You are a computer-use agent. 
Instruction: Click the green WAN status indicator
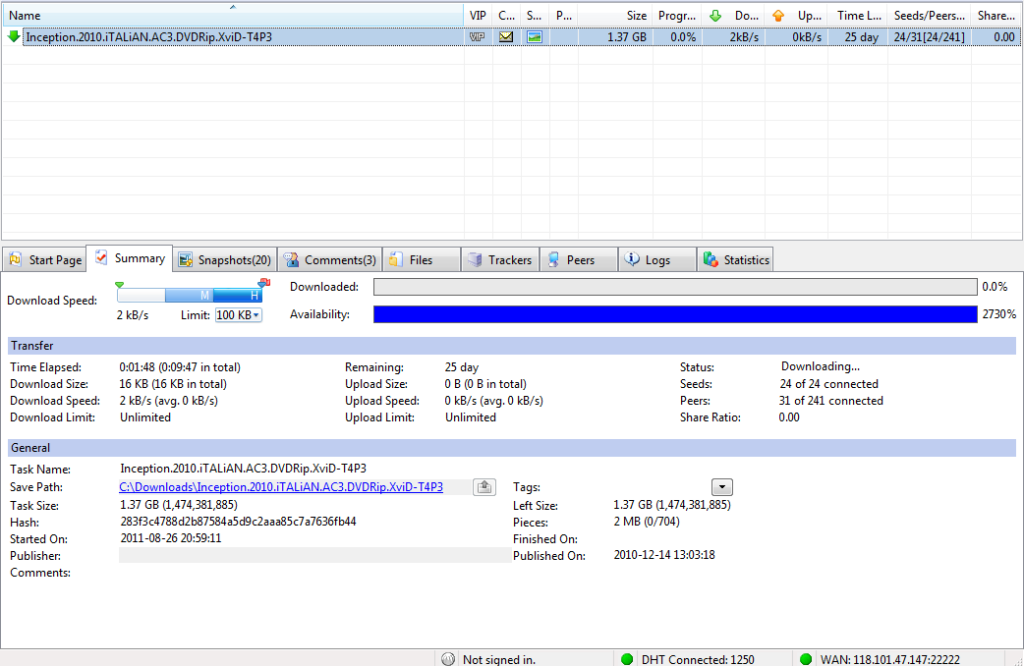[x=806, y=659]
